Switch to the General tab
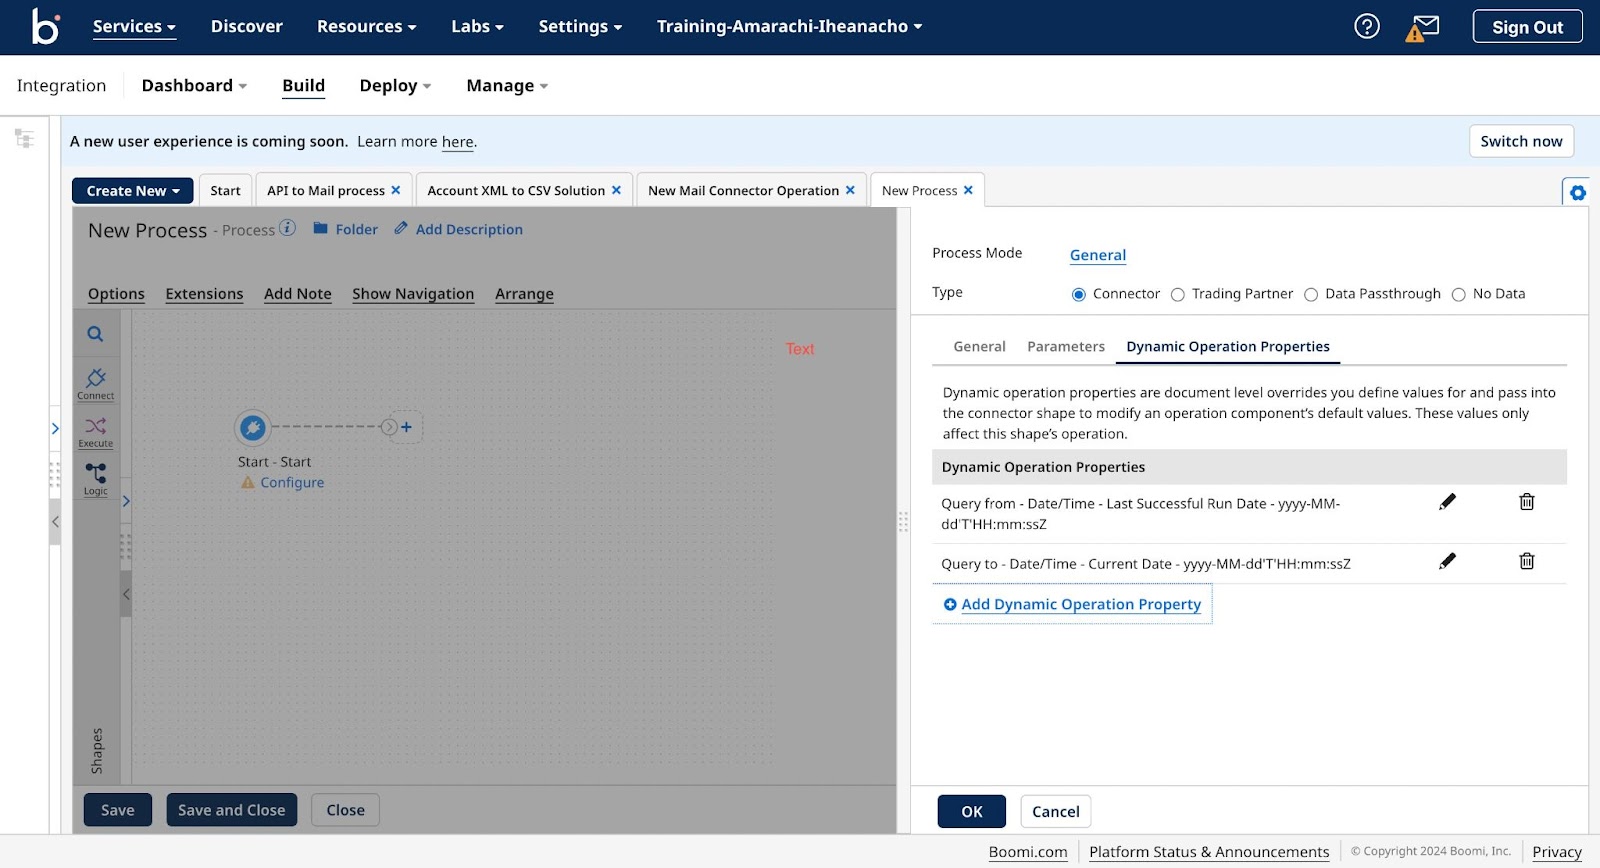The width and height of the screenshot is (1600, 868). 979,347
